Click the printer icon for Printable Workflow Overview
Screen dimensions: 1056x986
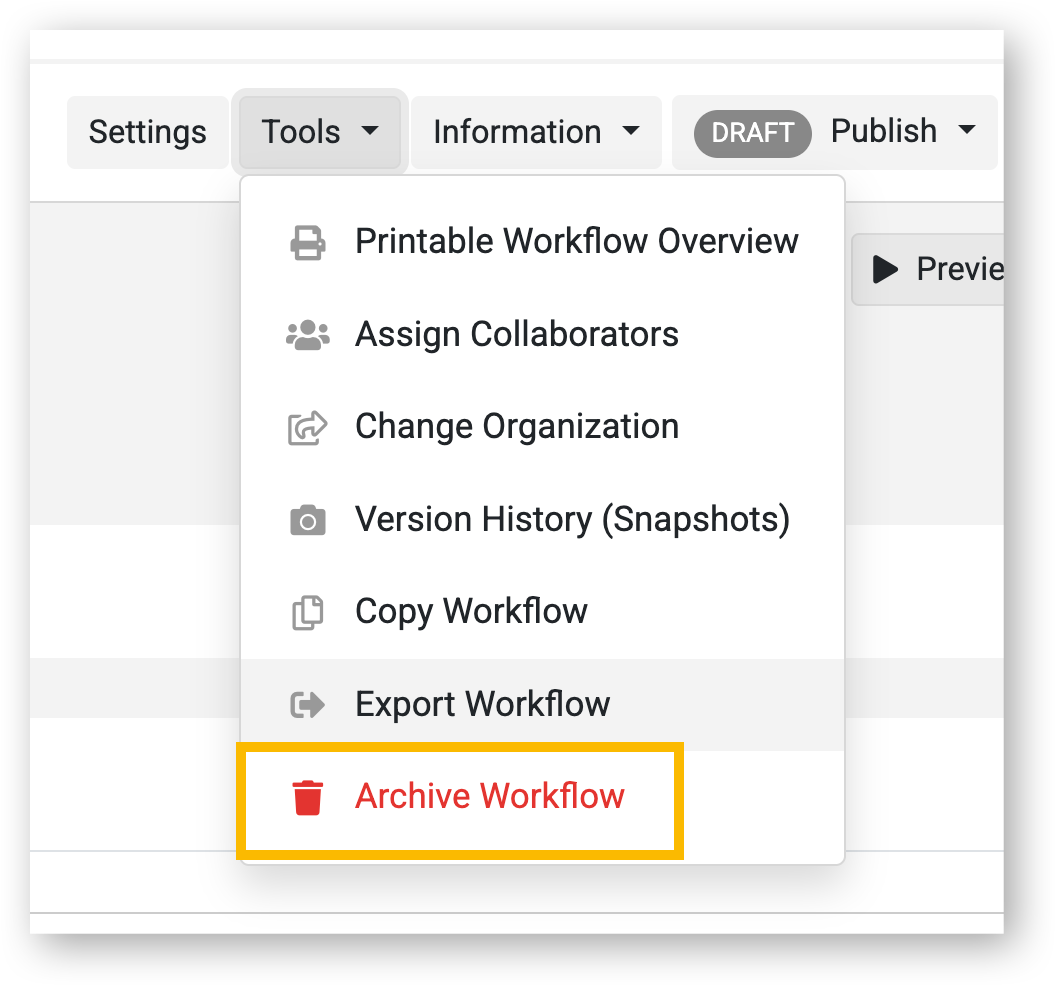(307, 243)
